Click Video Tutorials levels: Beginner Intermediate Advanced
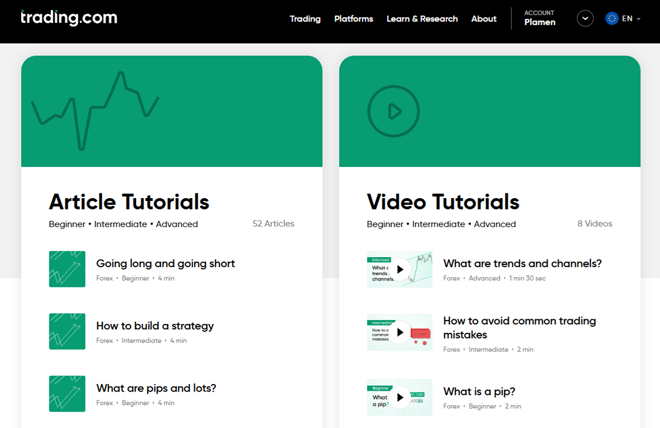Viewport: 660px width, 428px height. point(441,224)
